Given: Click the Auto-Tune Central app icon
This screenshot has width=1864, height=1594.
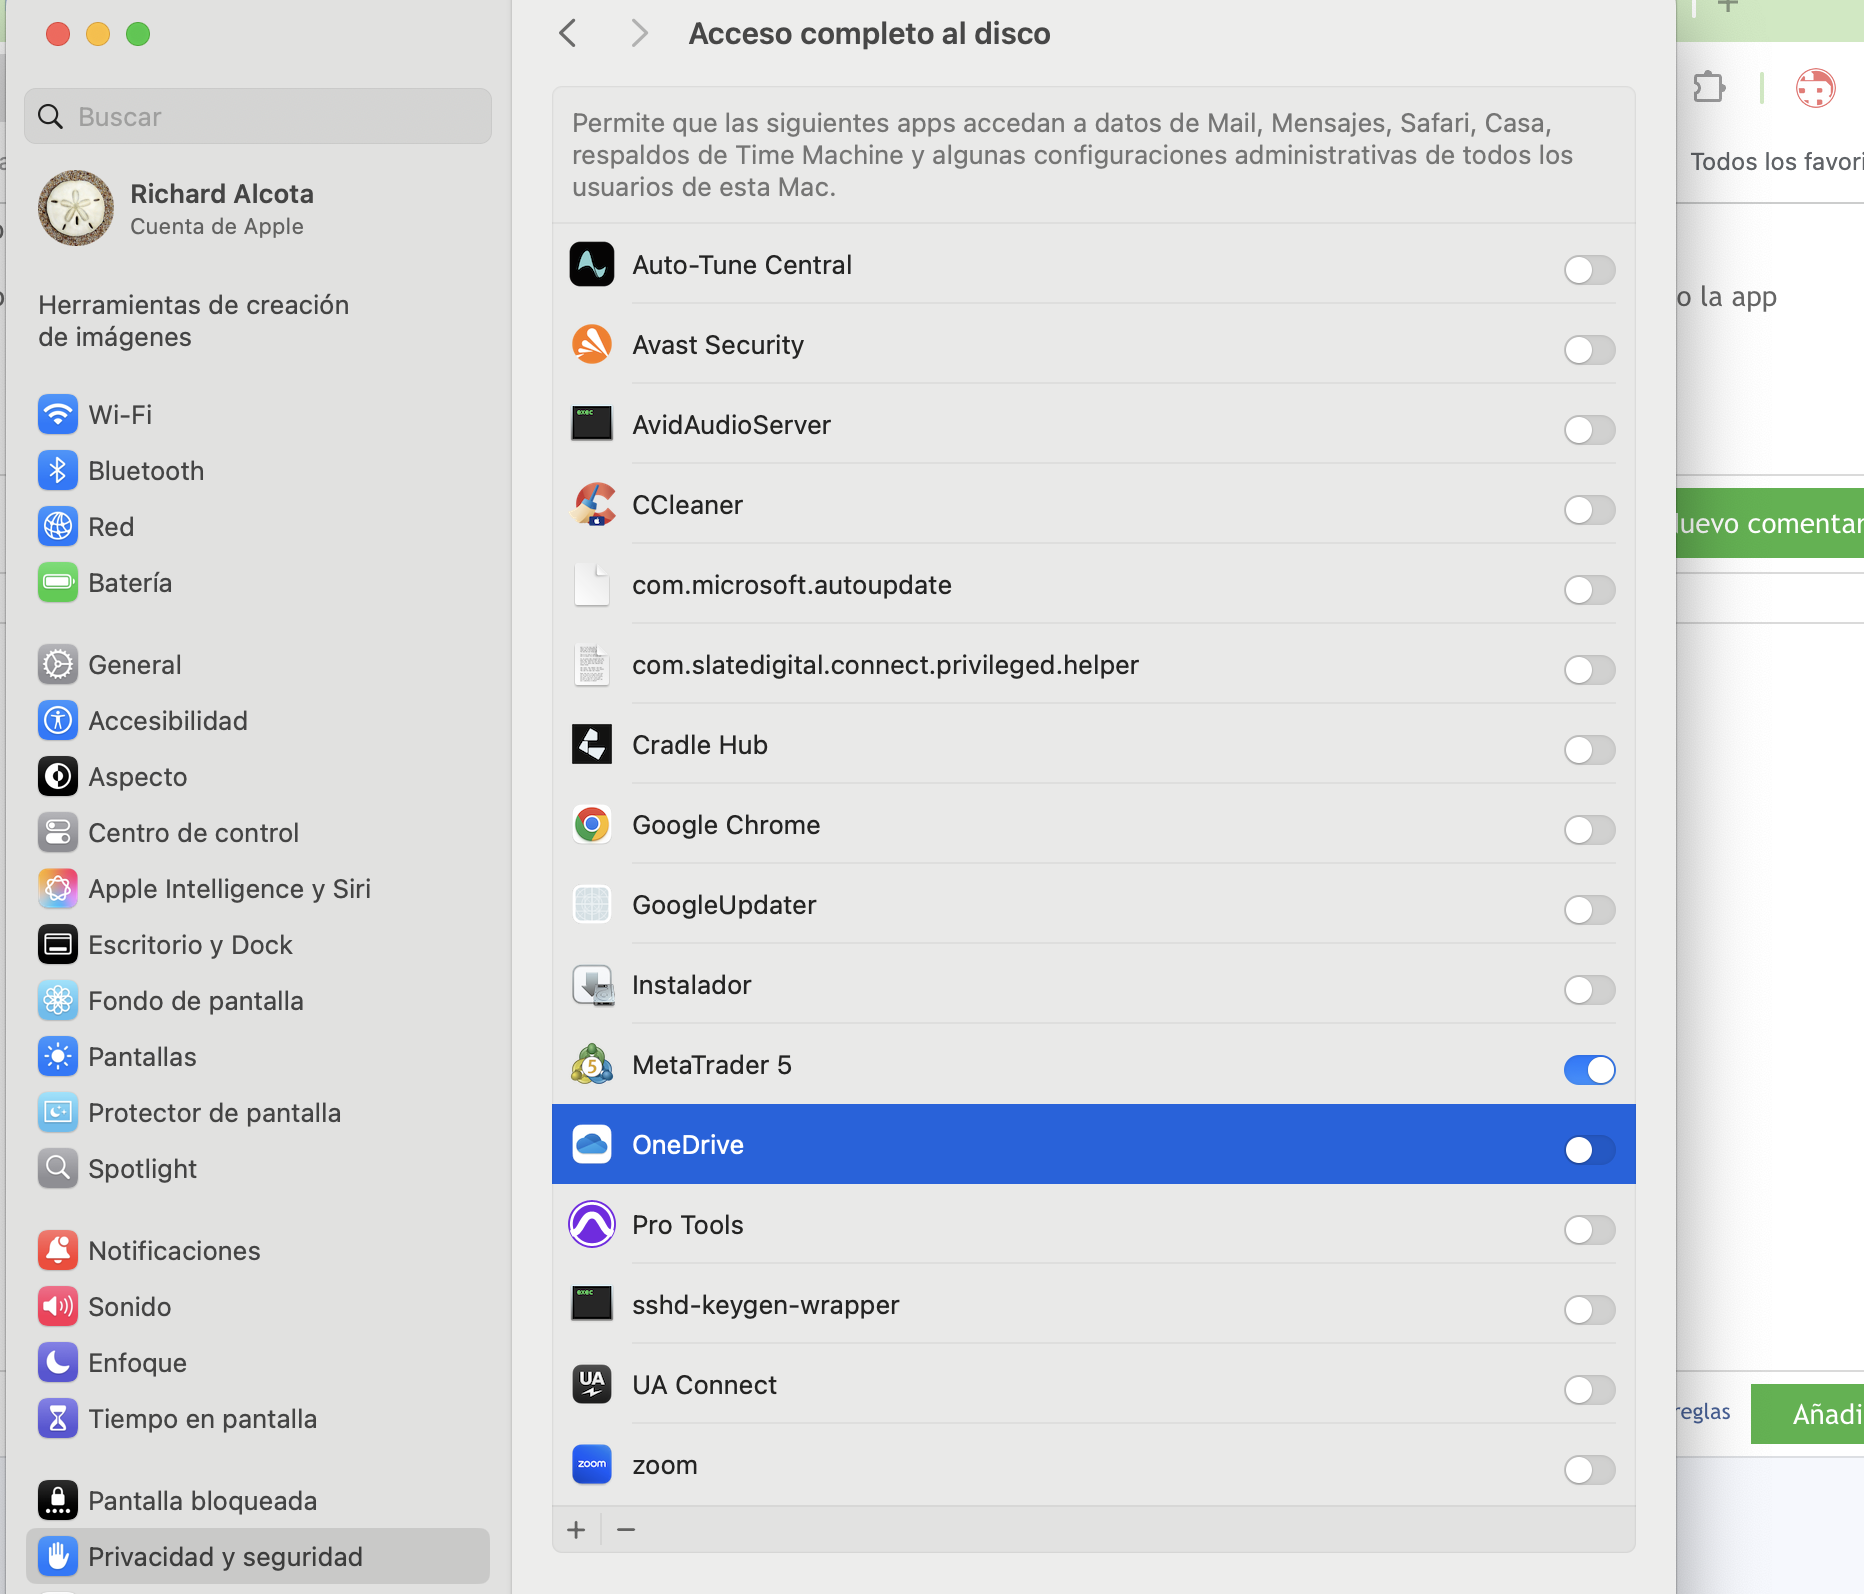Looking at the screenshot, I should point(592,265).
